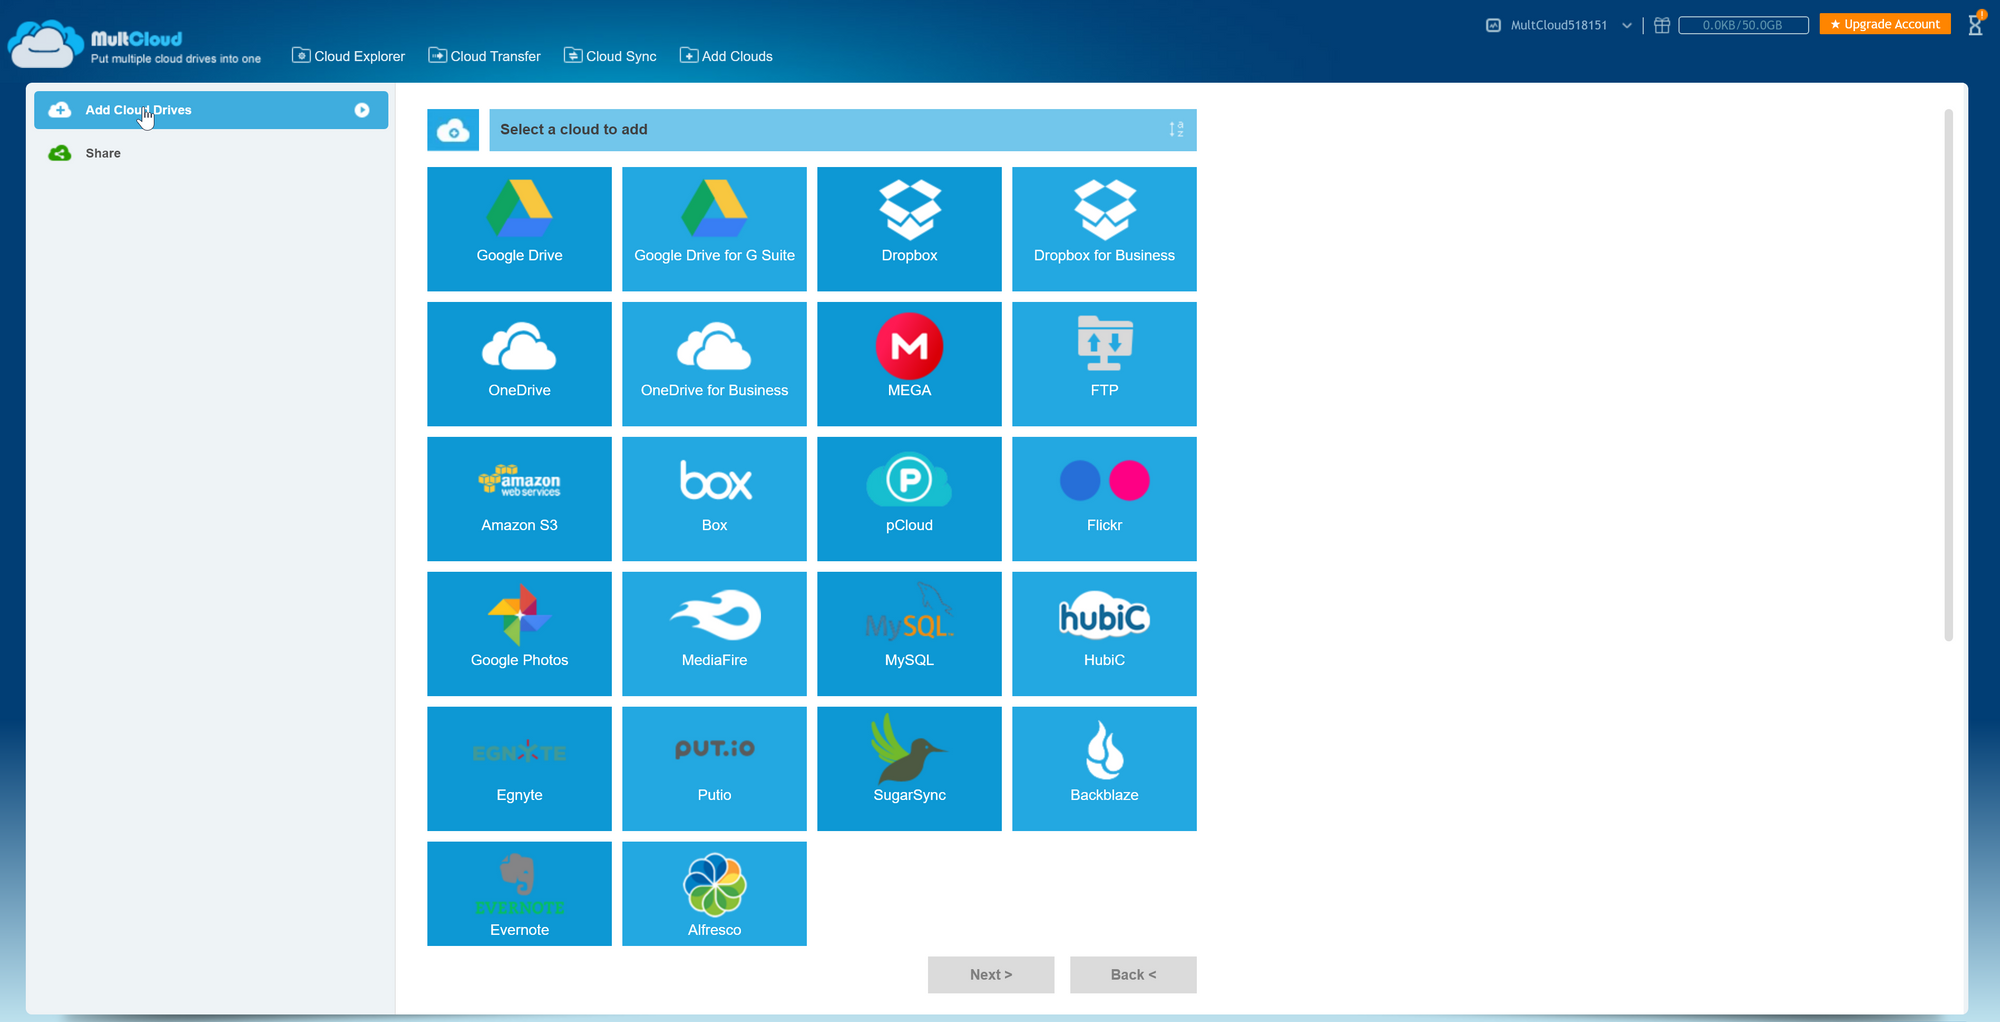Add an FTP connection

coord(1103,364)
